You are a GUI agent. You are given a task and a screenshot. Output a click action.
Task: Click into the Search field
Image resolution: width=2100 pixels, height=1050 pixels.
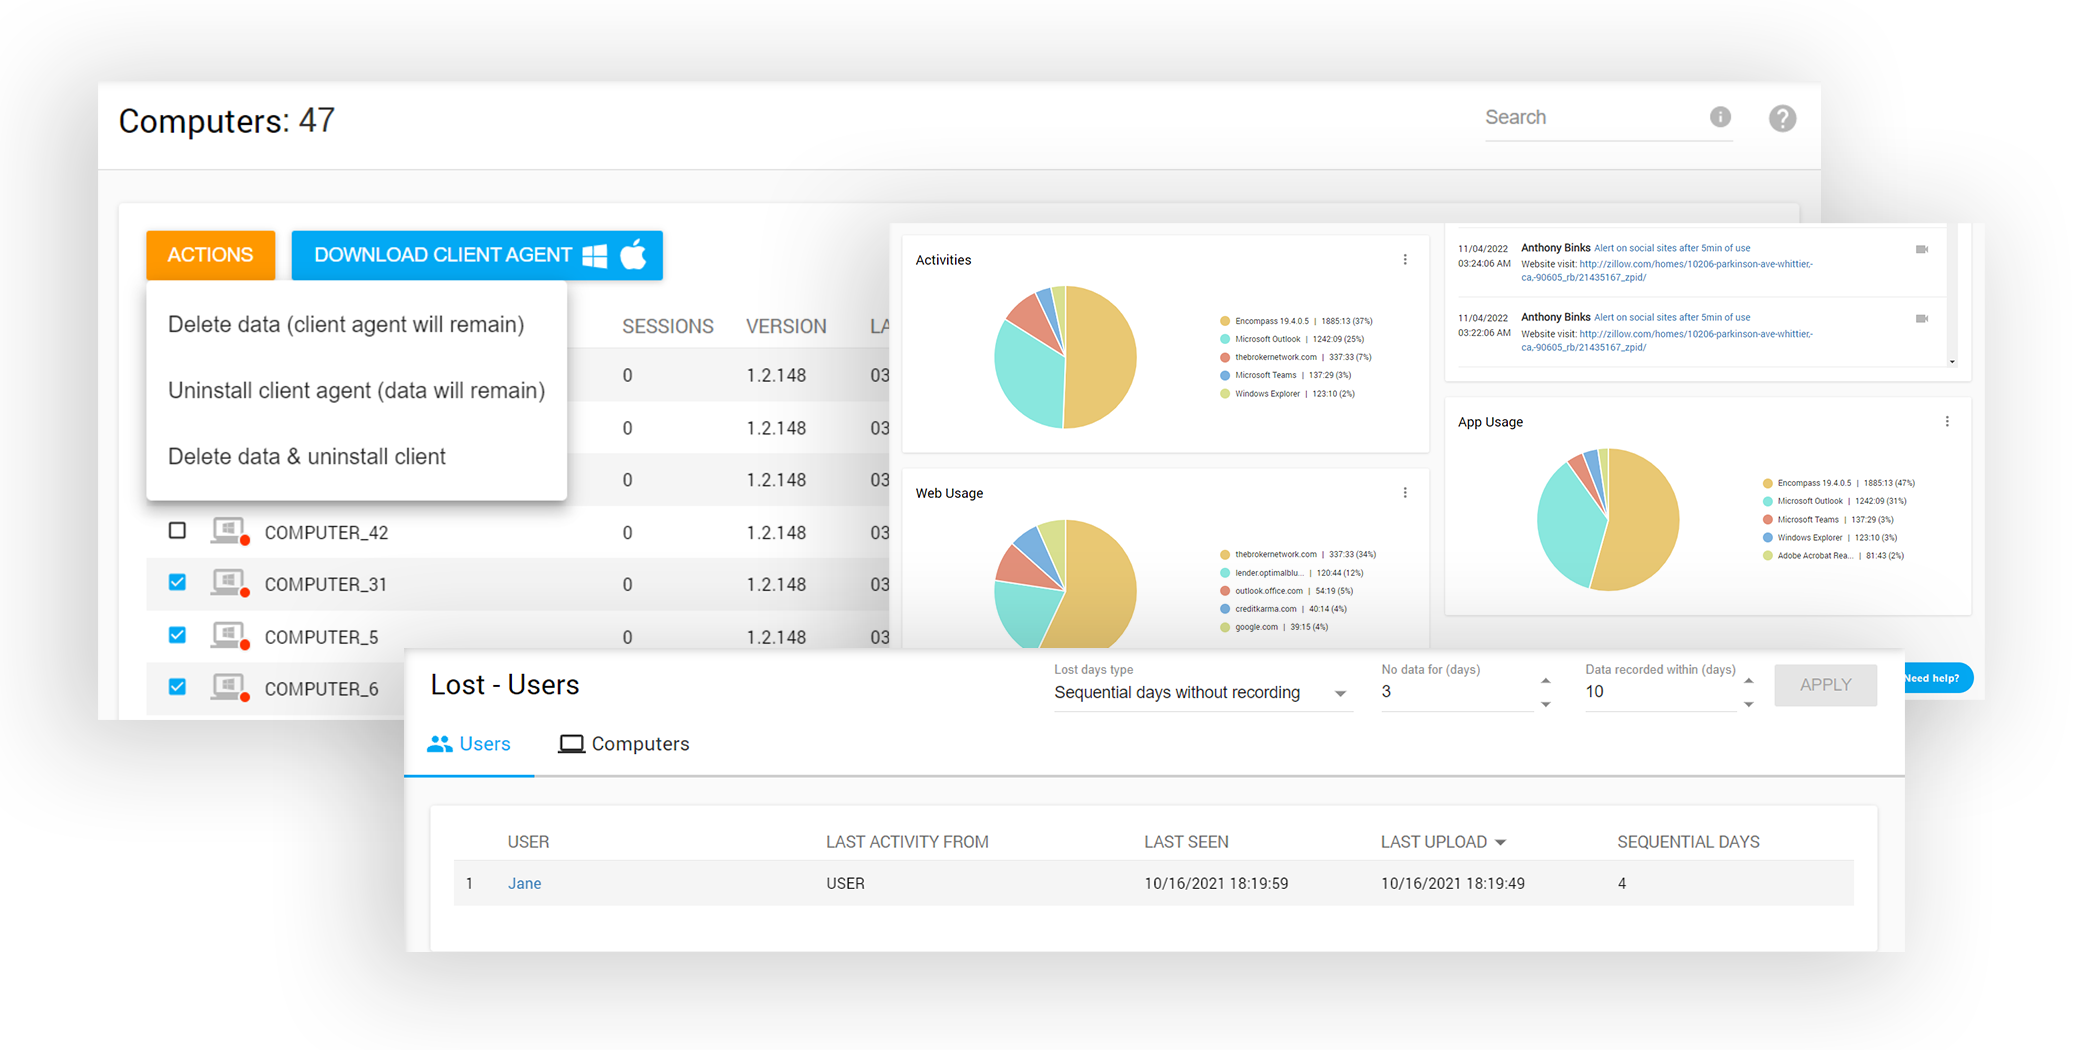pos(1590,118)
